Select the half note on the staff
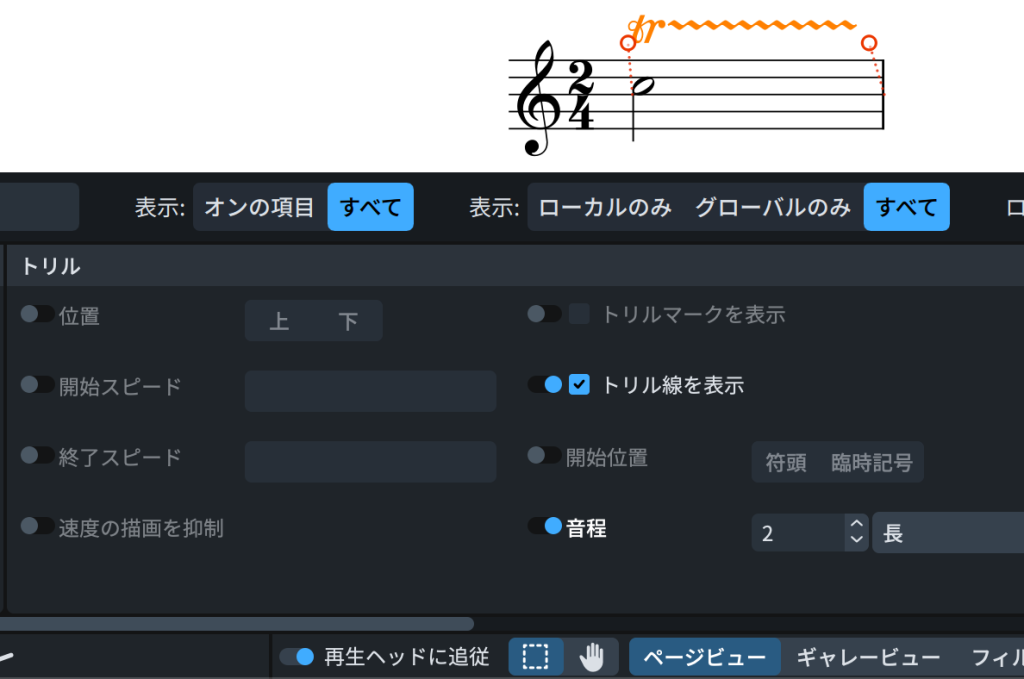The width and height of the screenshot is (1024, 679). pyautogui.click(x=645, y=87)
